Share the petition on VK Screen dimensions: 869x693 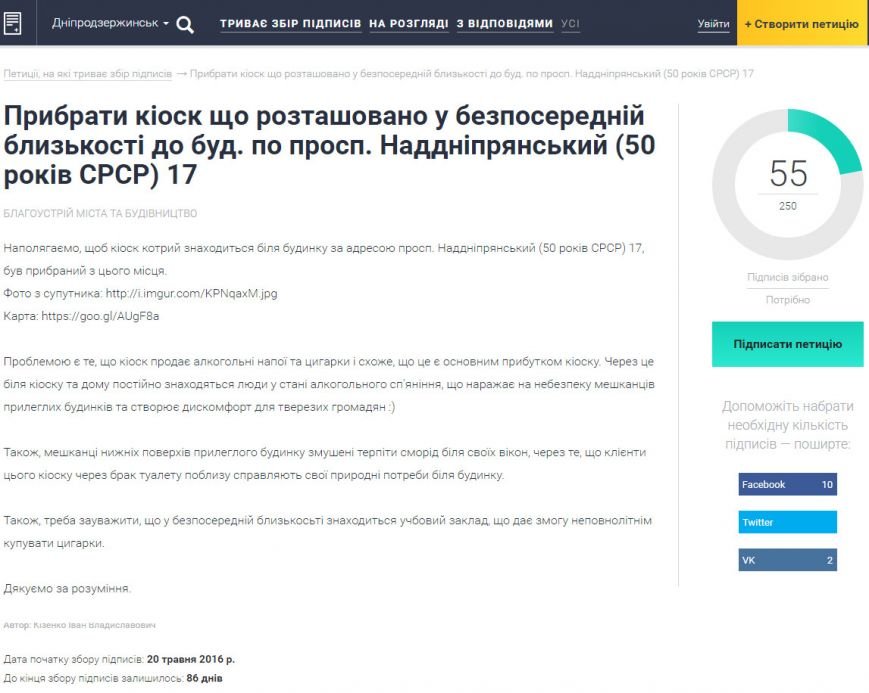[x=788, y=560]
